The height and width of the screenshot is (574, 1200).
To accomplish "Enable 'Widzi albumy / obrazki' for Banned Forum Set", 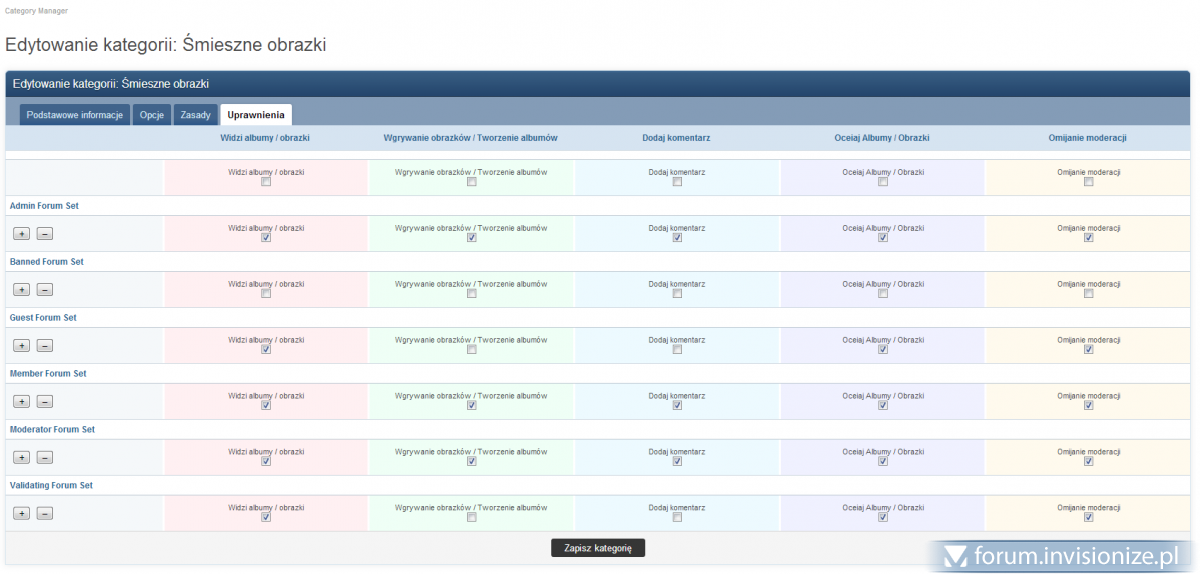I will [266, 294].
